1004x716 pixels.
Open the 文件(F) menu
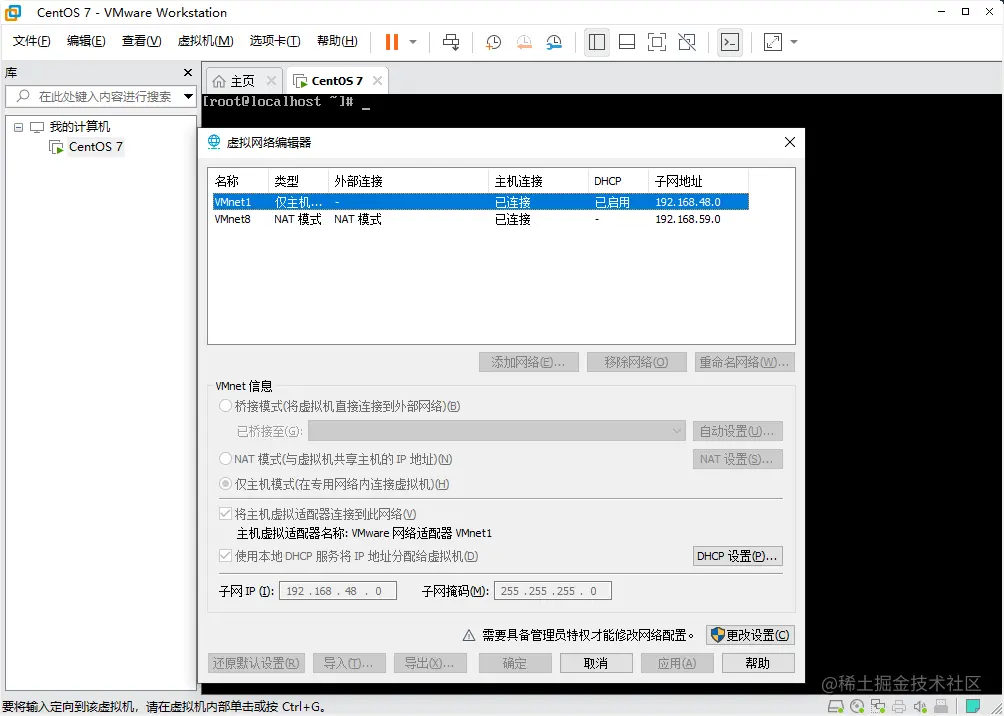coord(31,42)
